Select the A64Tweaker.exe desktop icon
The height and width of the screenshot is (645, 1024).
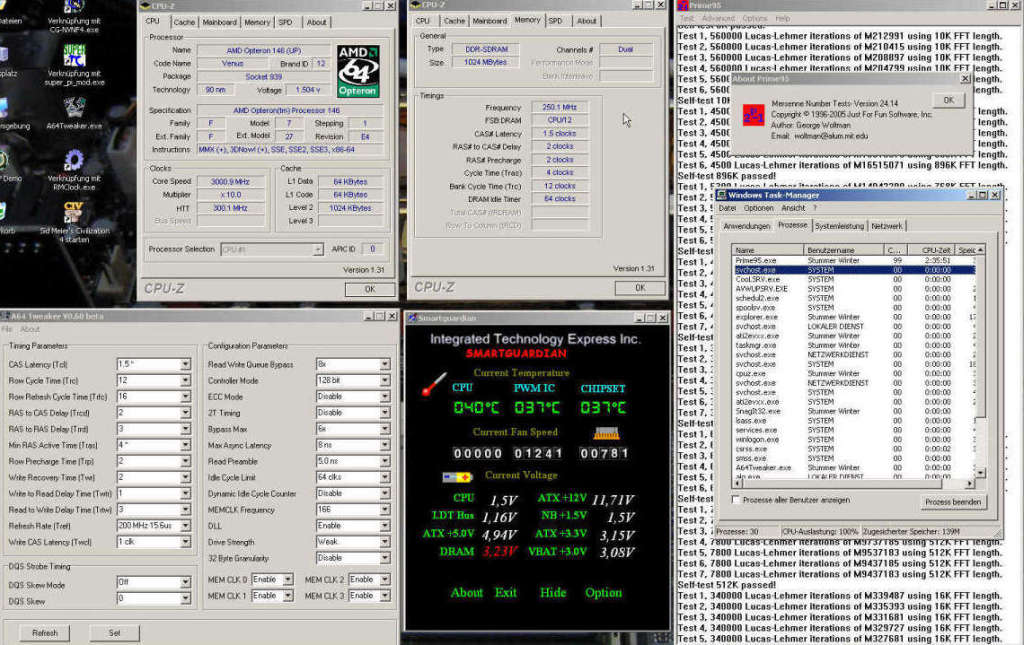[x=74, y=112]
